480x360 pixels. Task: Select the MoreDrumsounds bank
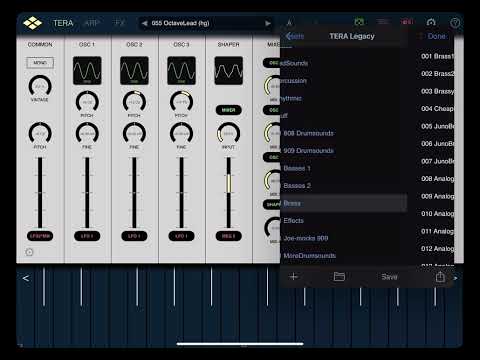[x=343, y=255]
